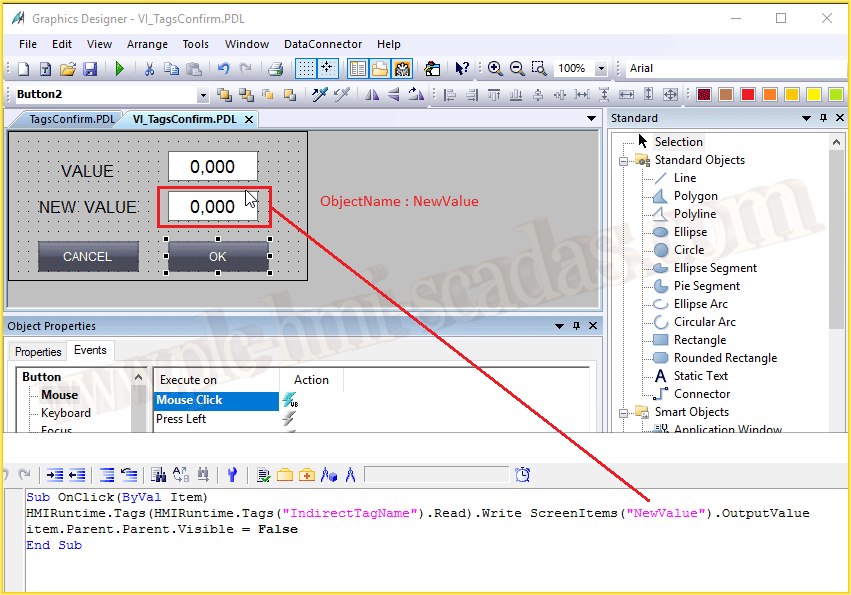Switch to the Properties tab
Image resolution: width=851 pixels, height=595 pixels.
click(38, 352)
